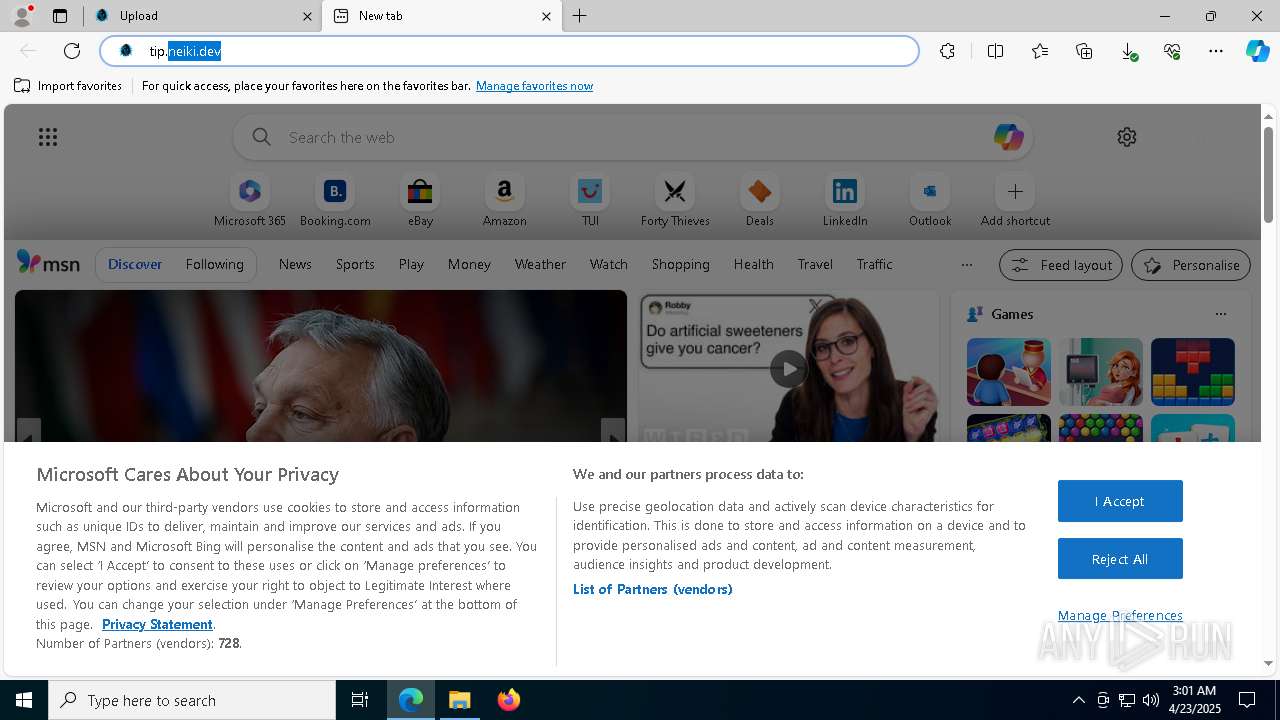The width and height of the screenshot is (1280, 720).
Task: Focus the address bar with tip.neiki.dev
Action: click(x=510, y=51)
